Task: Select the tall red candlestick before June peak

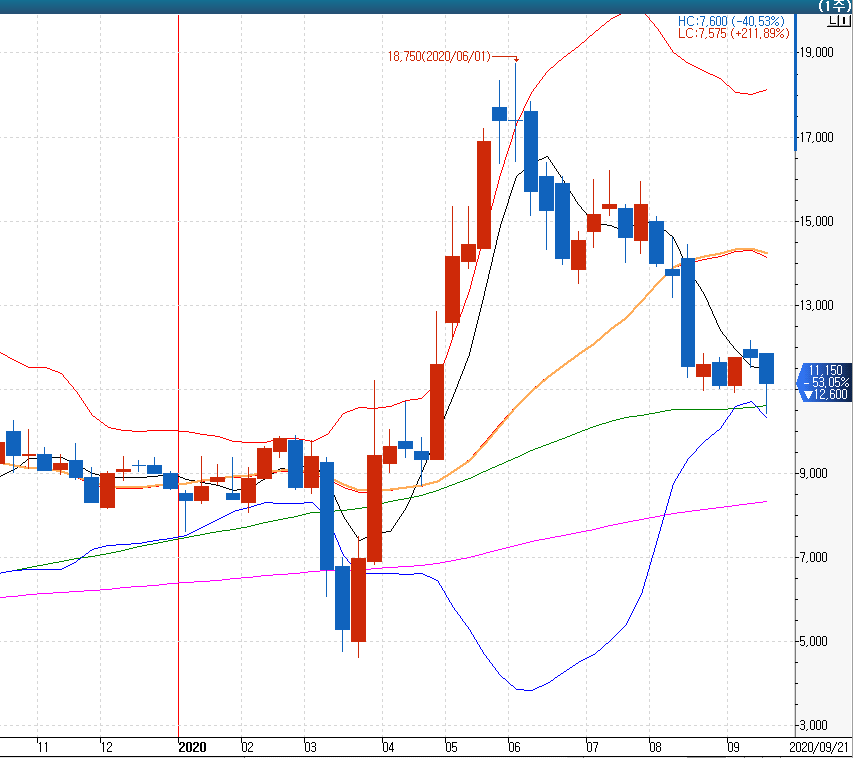Action: 484,194
